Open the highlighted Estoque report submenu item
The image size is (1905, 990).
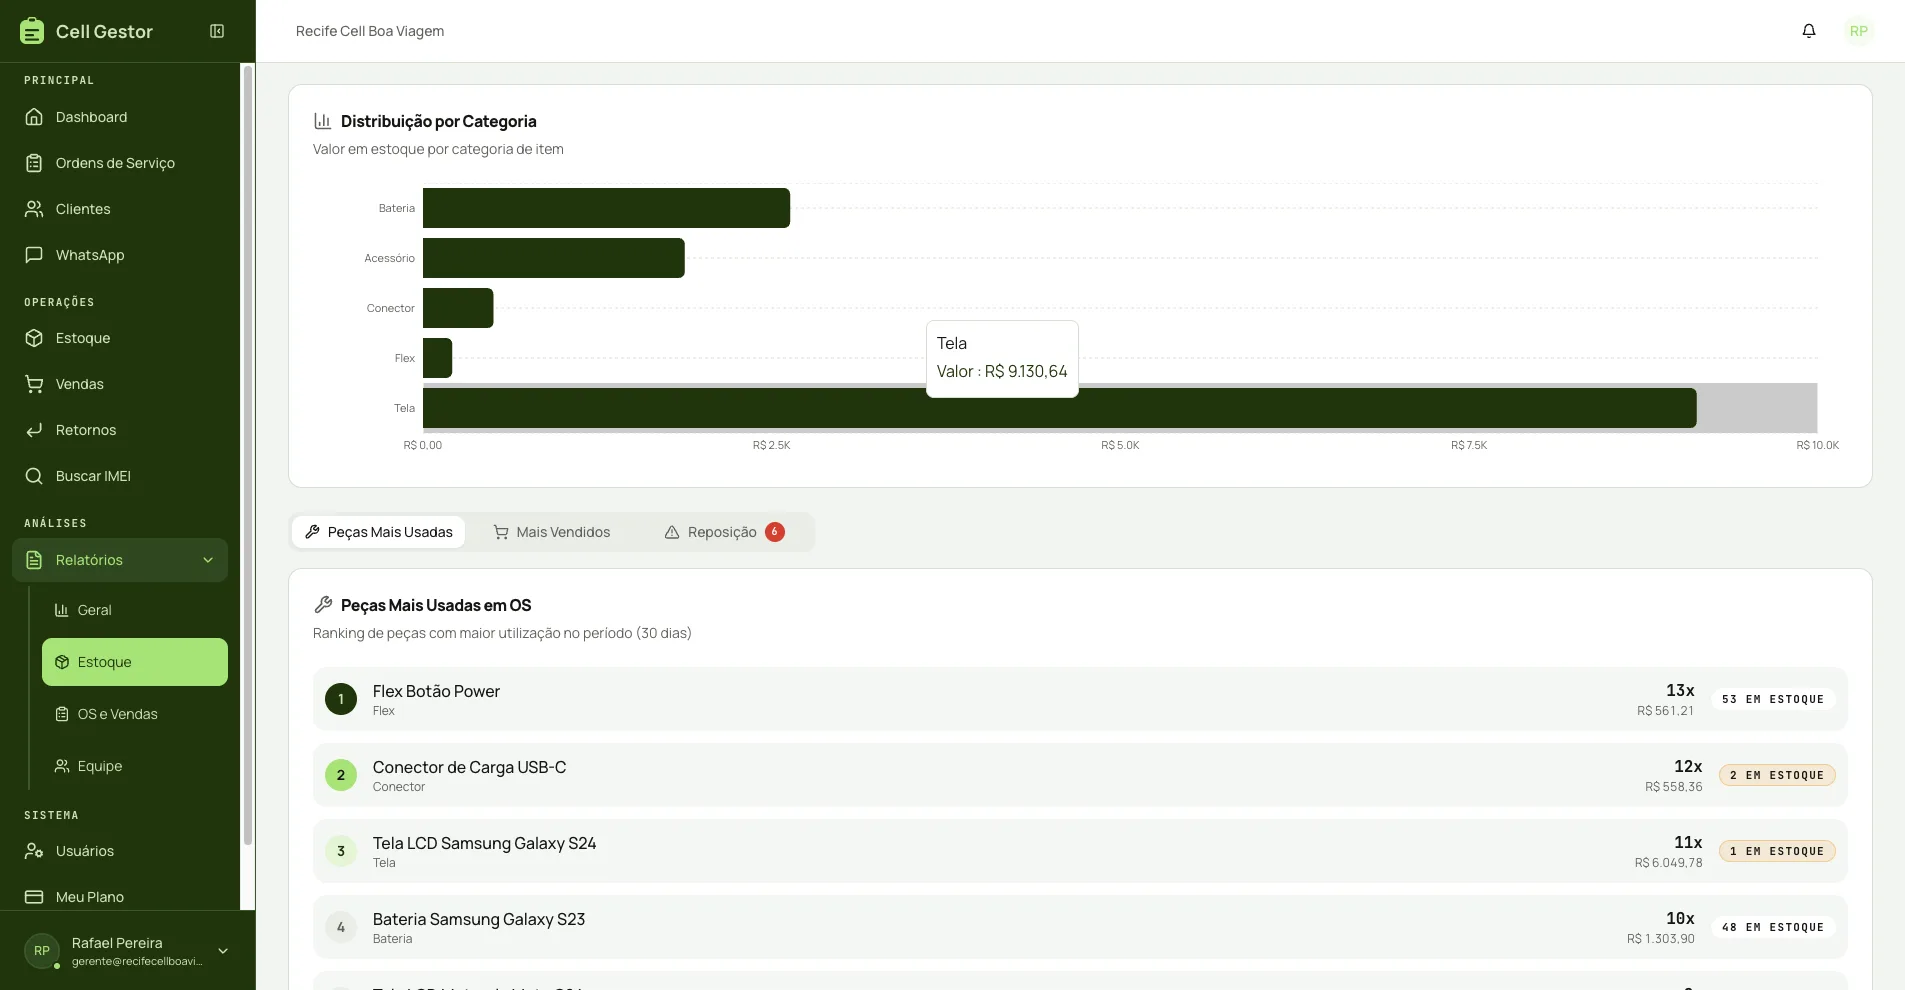[x=135, y=662]
